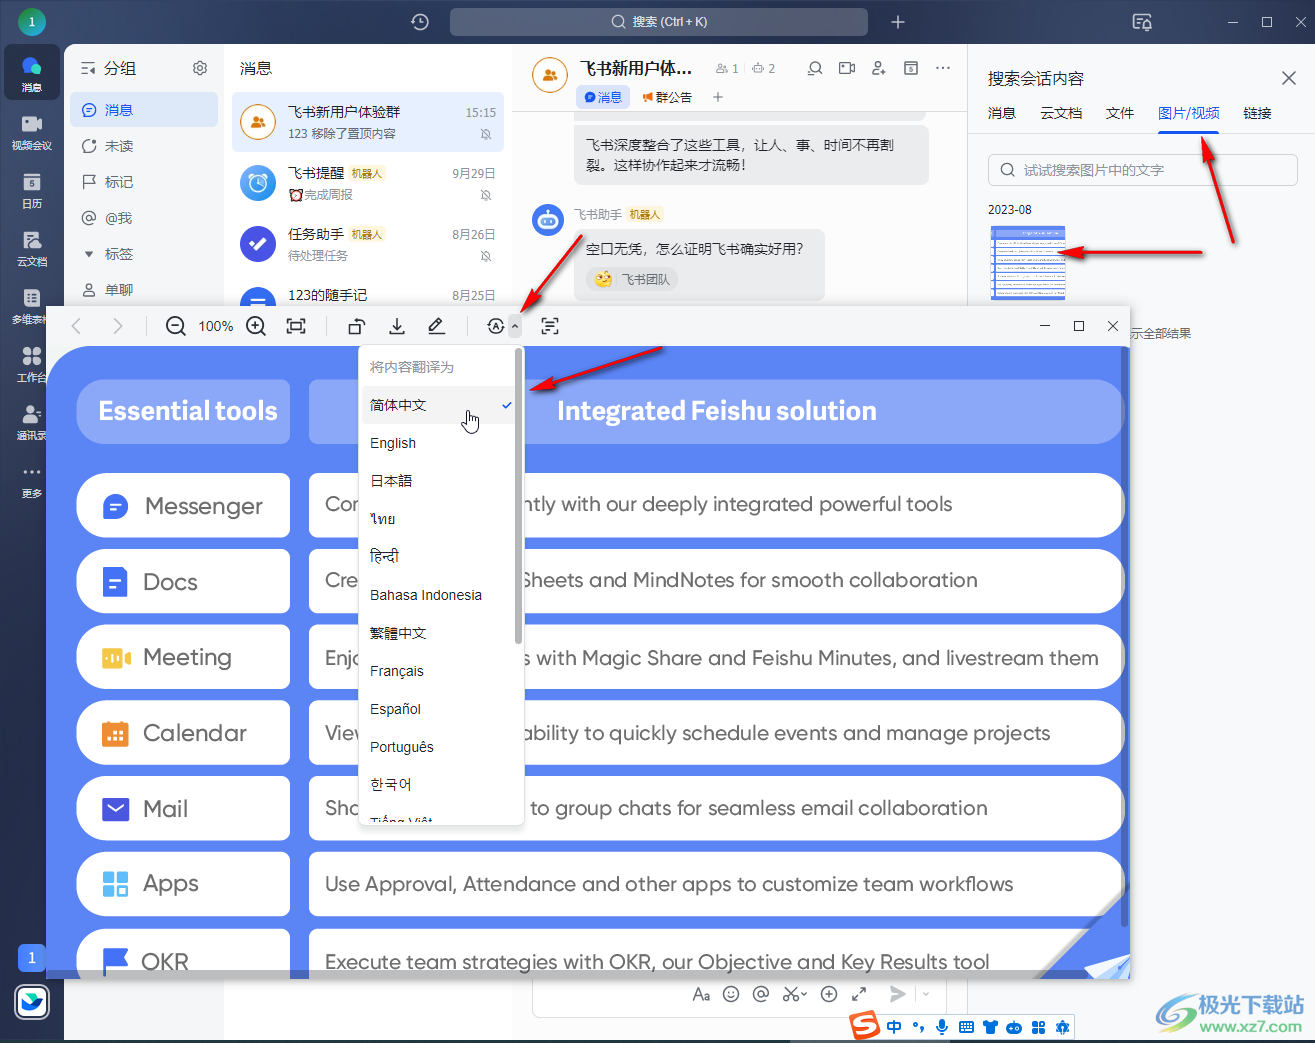Select English in translate menu

coord(440,443)
